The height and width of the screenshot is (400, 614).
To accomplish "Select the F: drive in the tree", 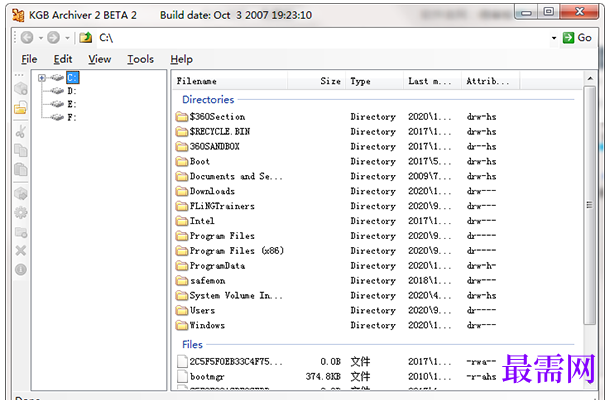I will pos(72,117).
